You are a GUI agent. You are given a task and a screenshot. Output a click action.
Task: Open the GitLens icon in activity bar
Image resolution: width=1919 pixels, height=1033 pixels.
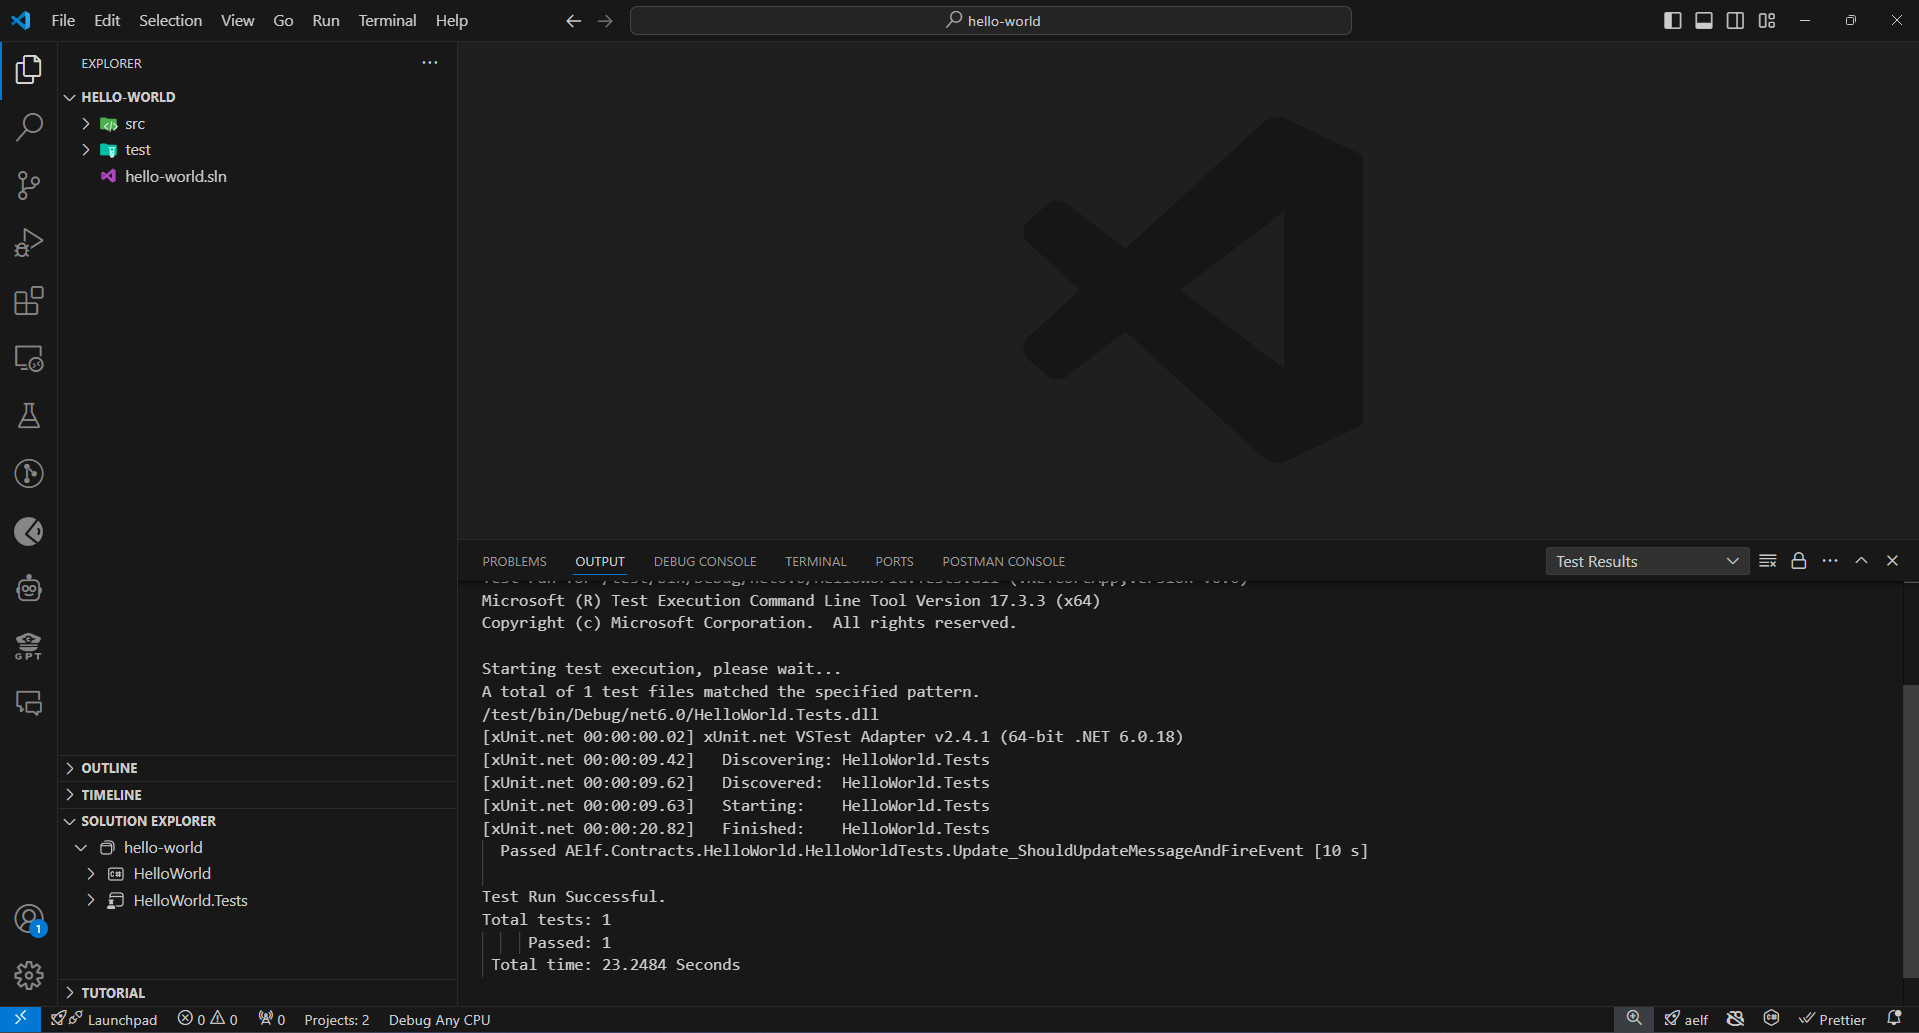click(29, 474)
